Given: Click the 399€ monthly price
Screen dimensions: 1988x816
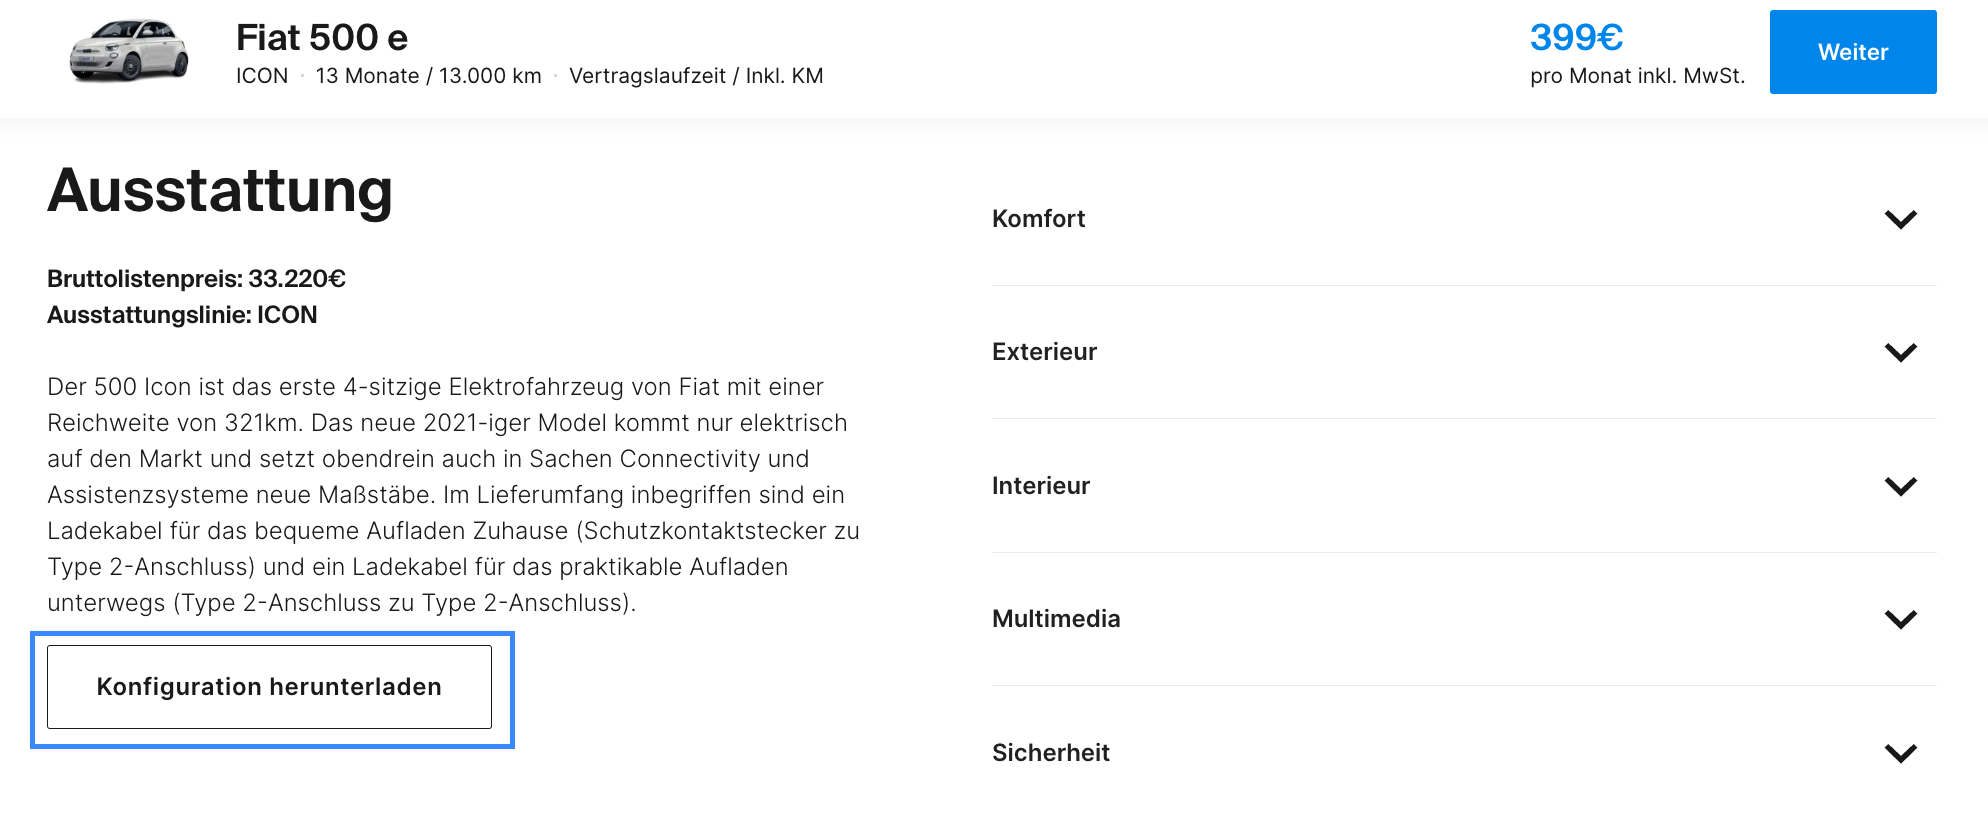Looking at the screenshot, I should click(1576, 38).
